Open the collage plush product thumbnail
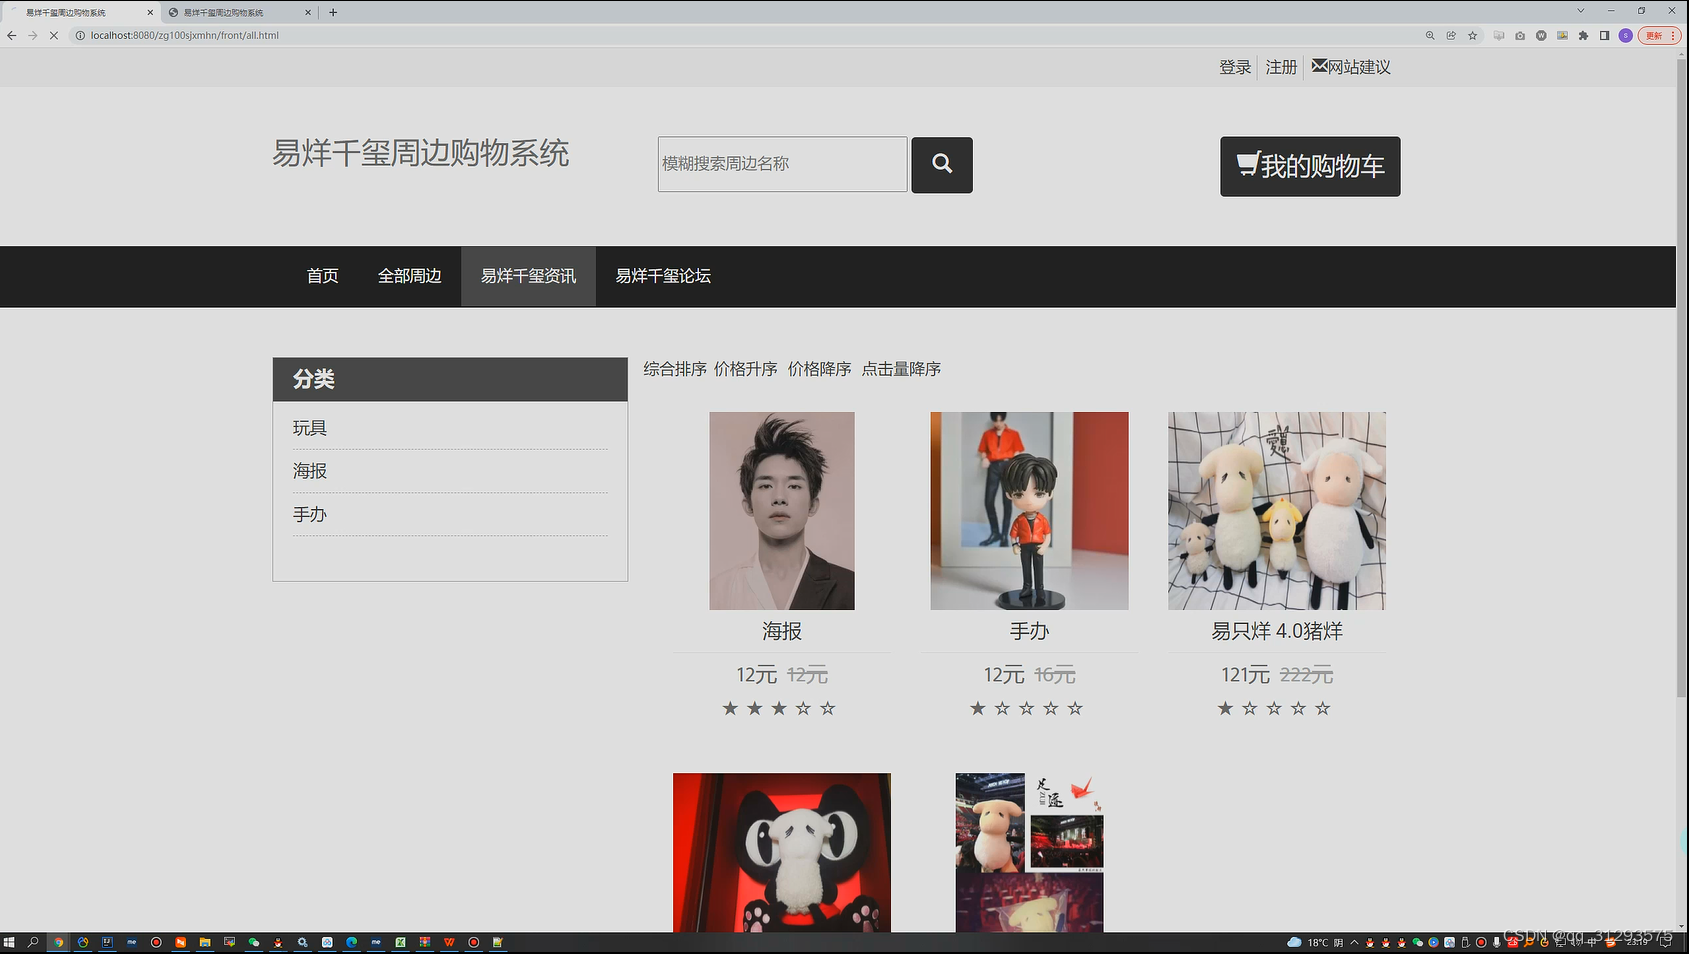 [x=1029, y=852]
